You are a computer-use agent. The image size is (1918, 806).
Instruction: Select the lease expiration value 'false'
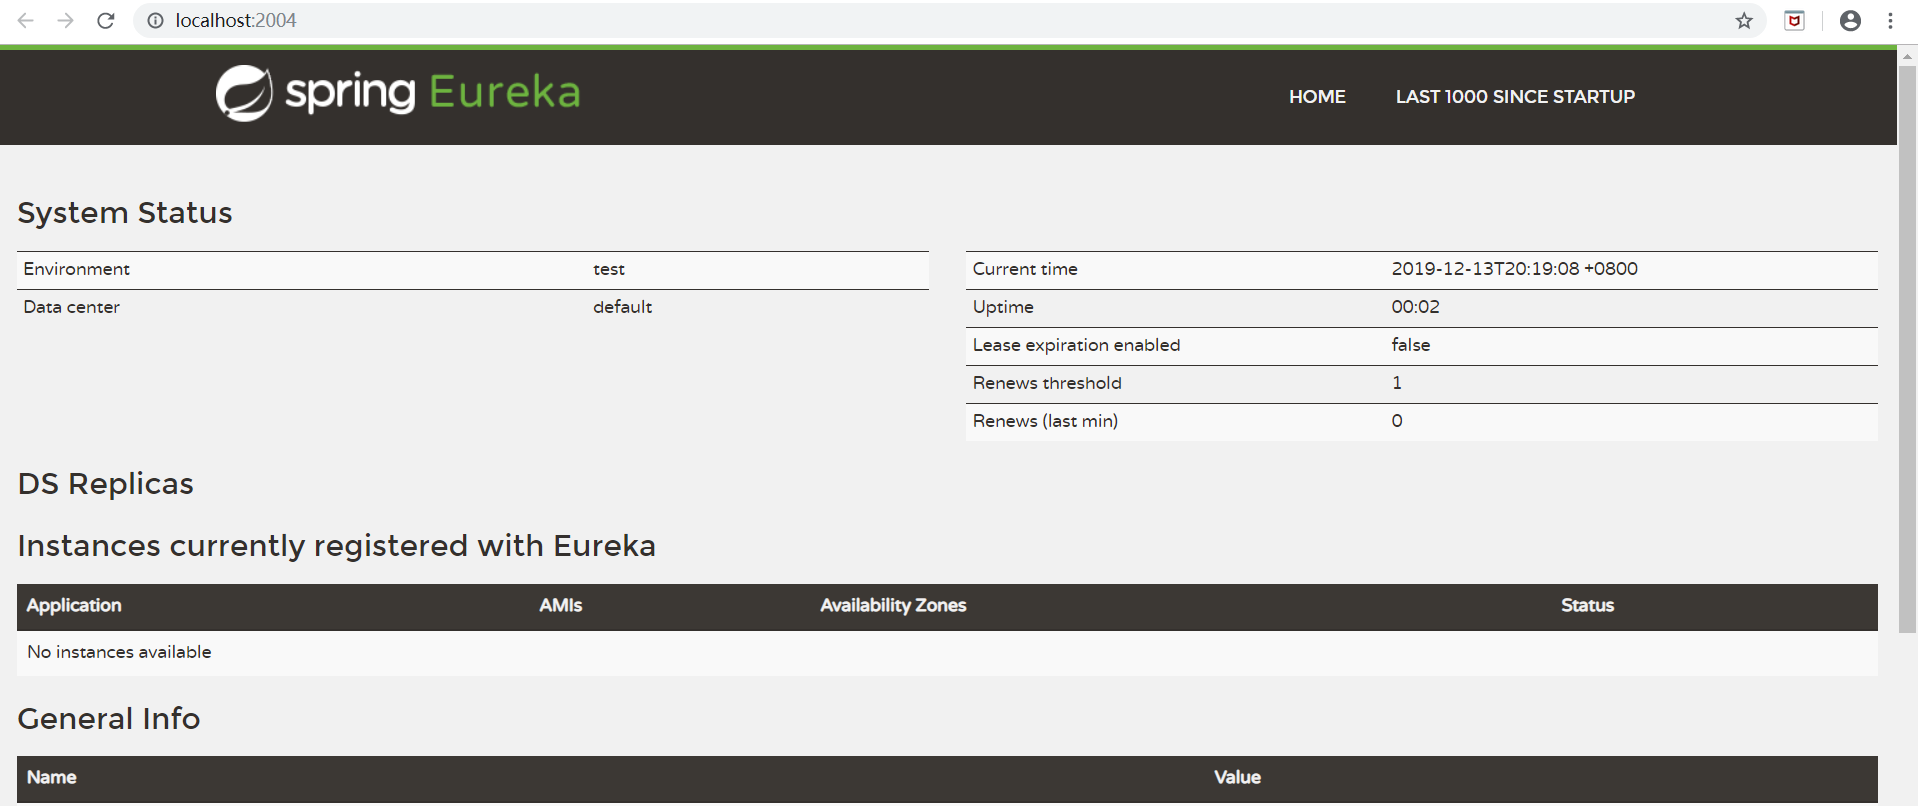[x=1410, y=345]
